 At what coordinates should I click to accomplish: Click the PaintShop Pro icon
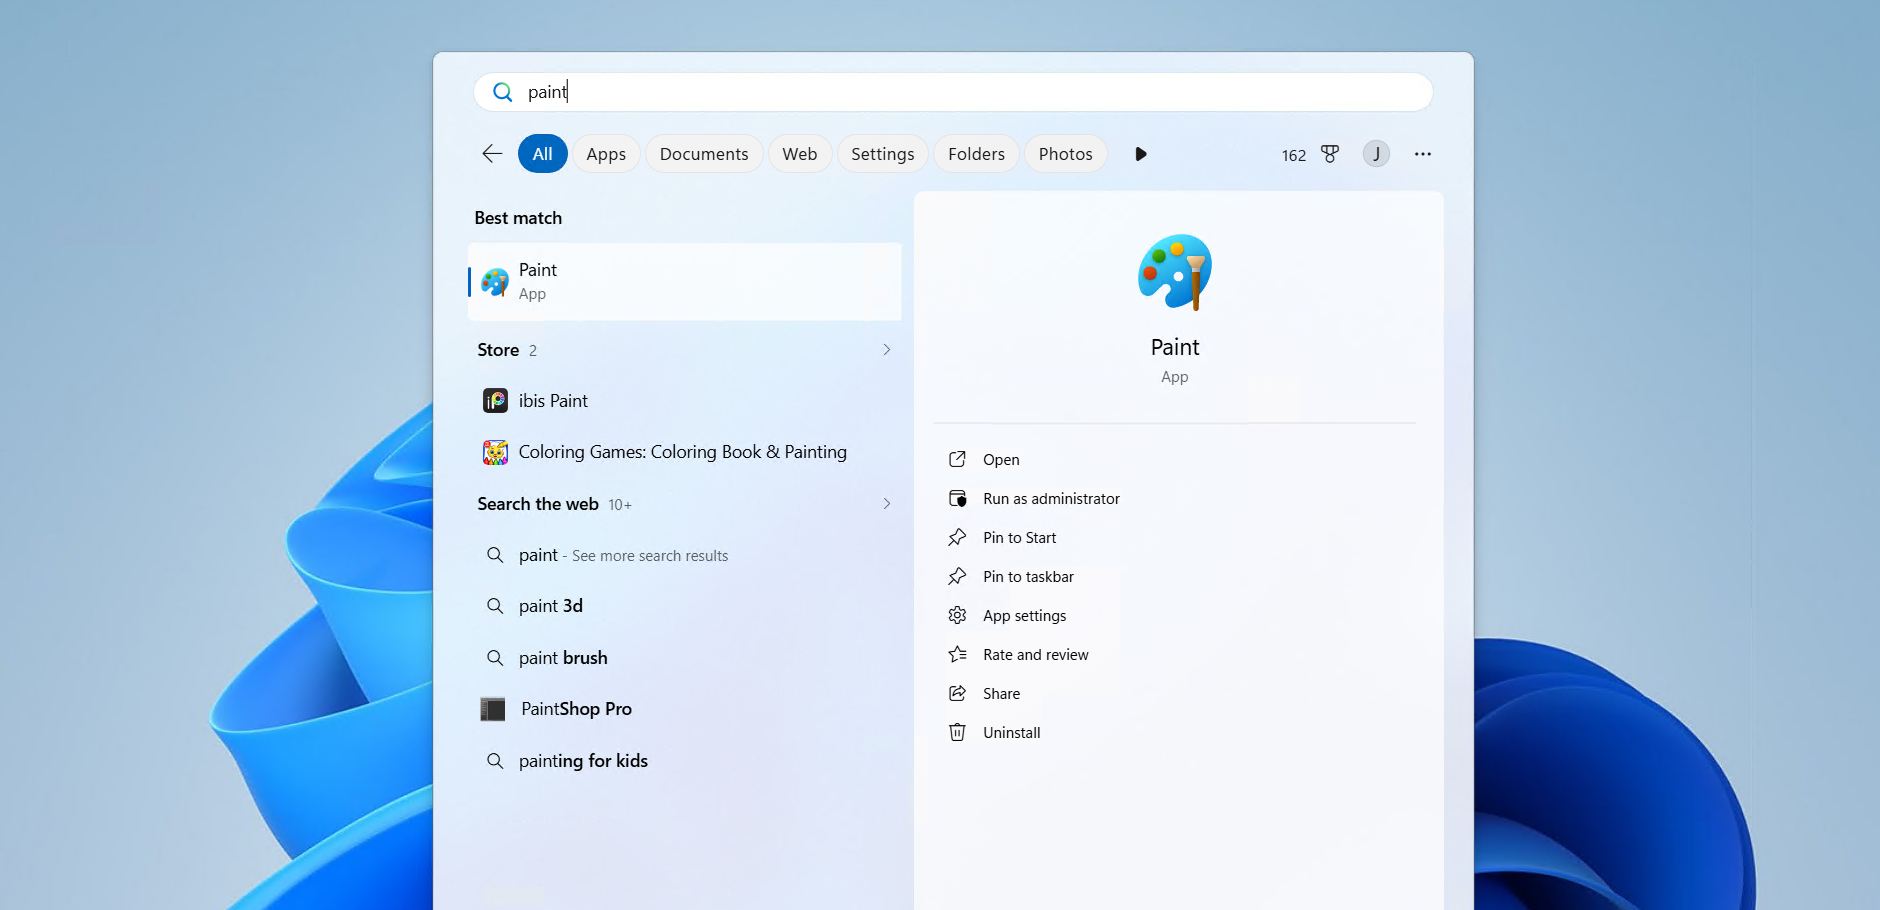(493, 709)
